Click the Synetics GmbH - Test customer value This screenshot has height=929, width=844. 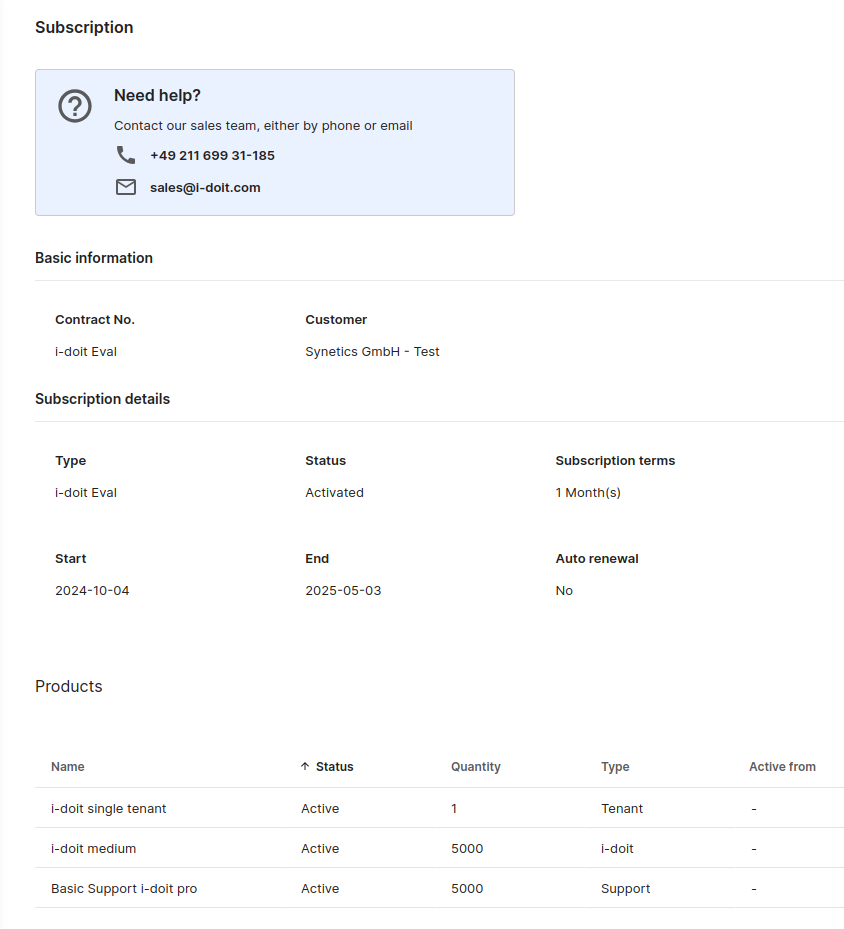click(x=372, y=352)
